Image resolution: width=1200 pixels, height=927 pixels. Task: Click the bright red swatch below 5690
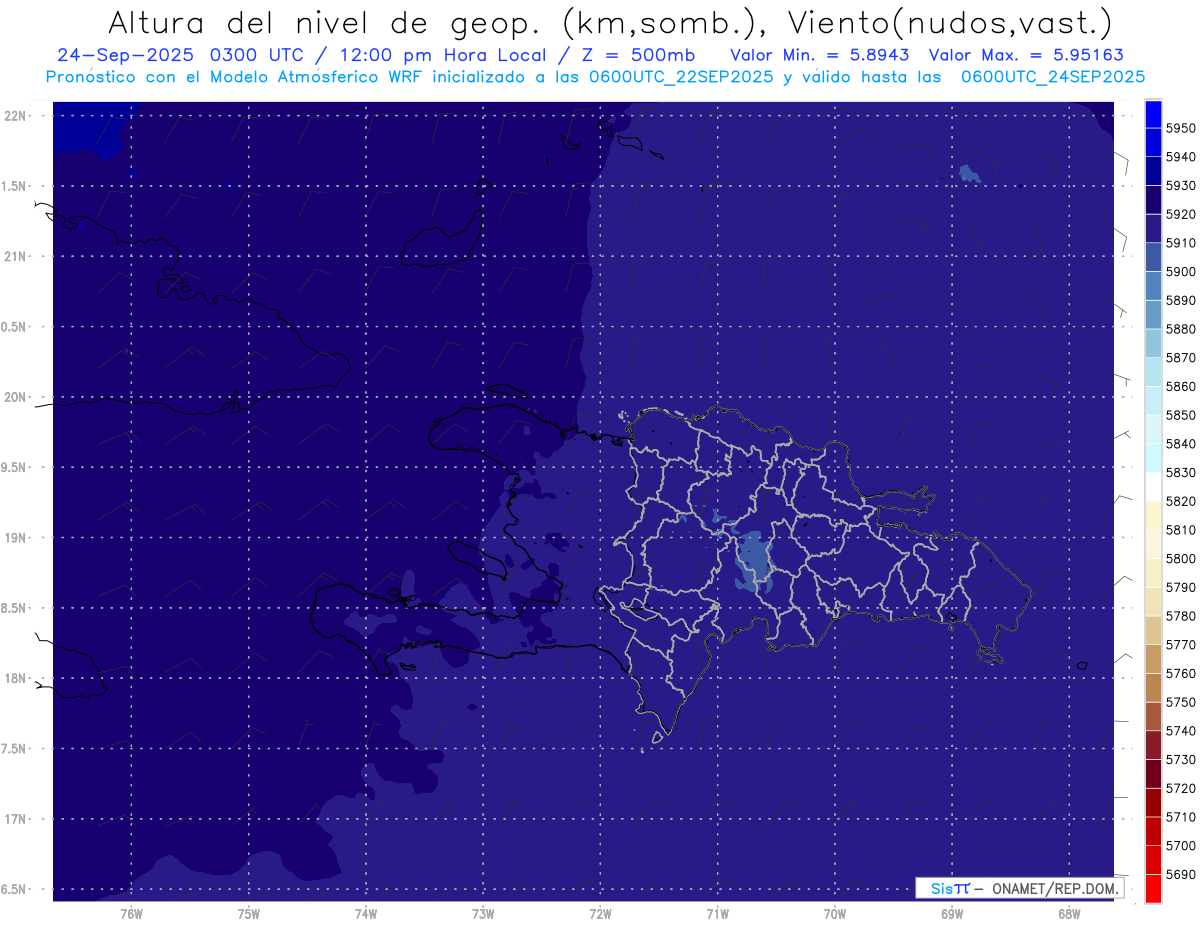click(x=1152, y=888)
